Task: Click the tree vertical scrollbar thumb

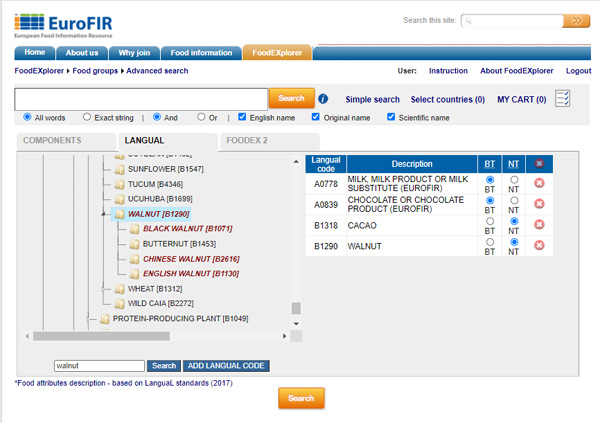Action: point(296,308)
